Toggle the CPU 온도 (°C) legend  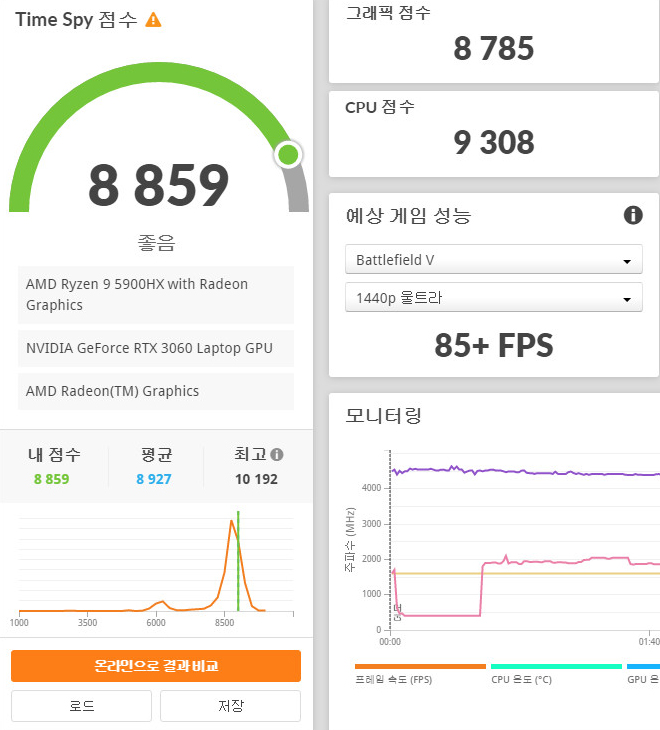[556, 674]
